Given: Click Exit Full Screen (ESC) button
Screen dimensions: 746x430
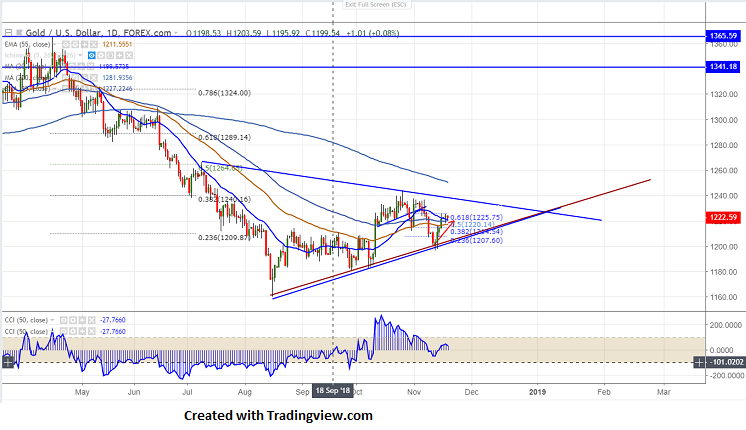Looking at the screenshot, I should (x=375, y=4).
